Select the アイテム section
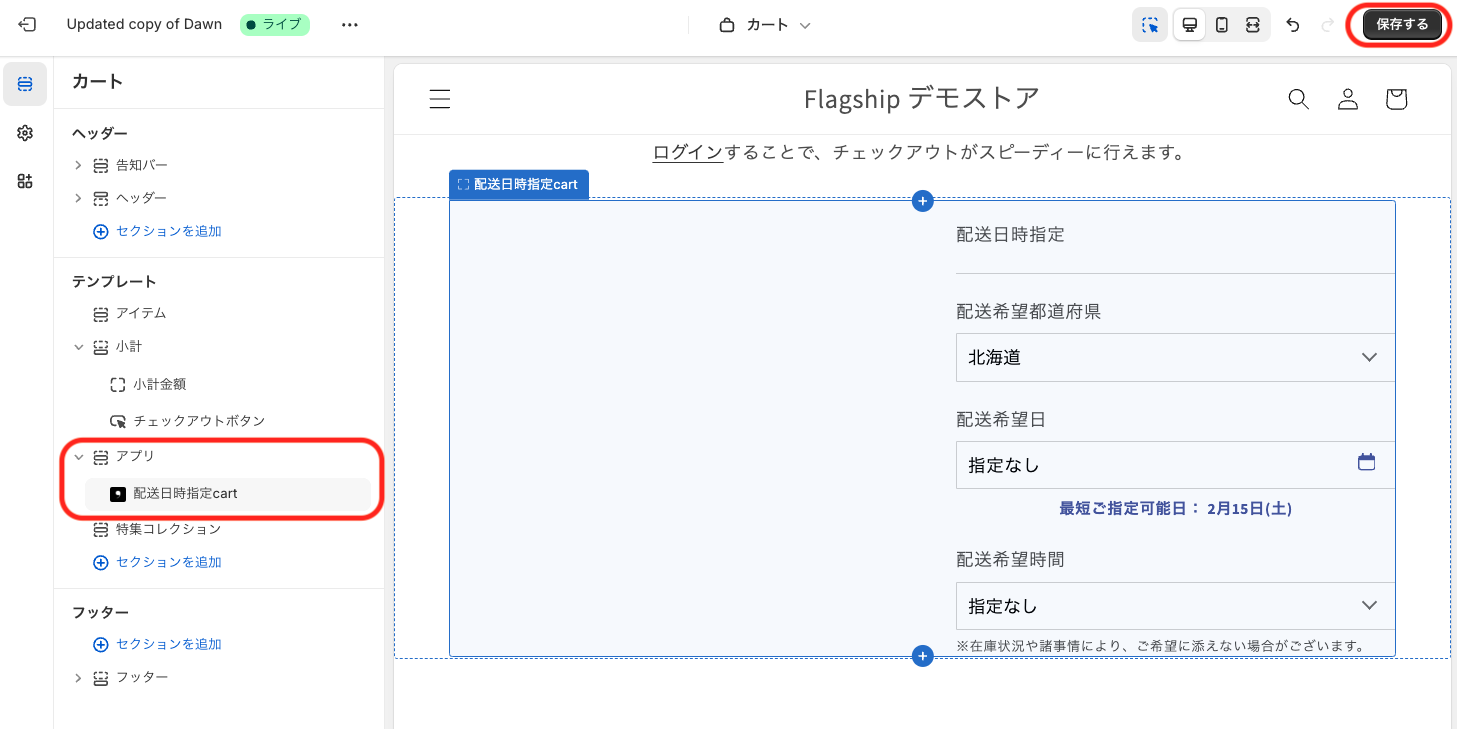 click(140, 313)
